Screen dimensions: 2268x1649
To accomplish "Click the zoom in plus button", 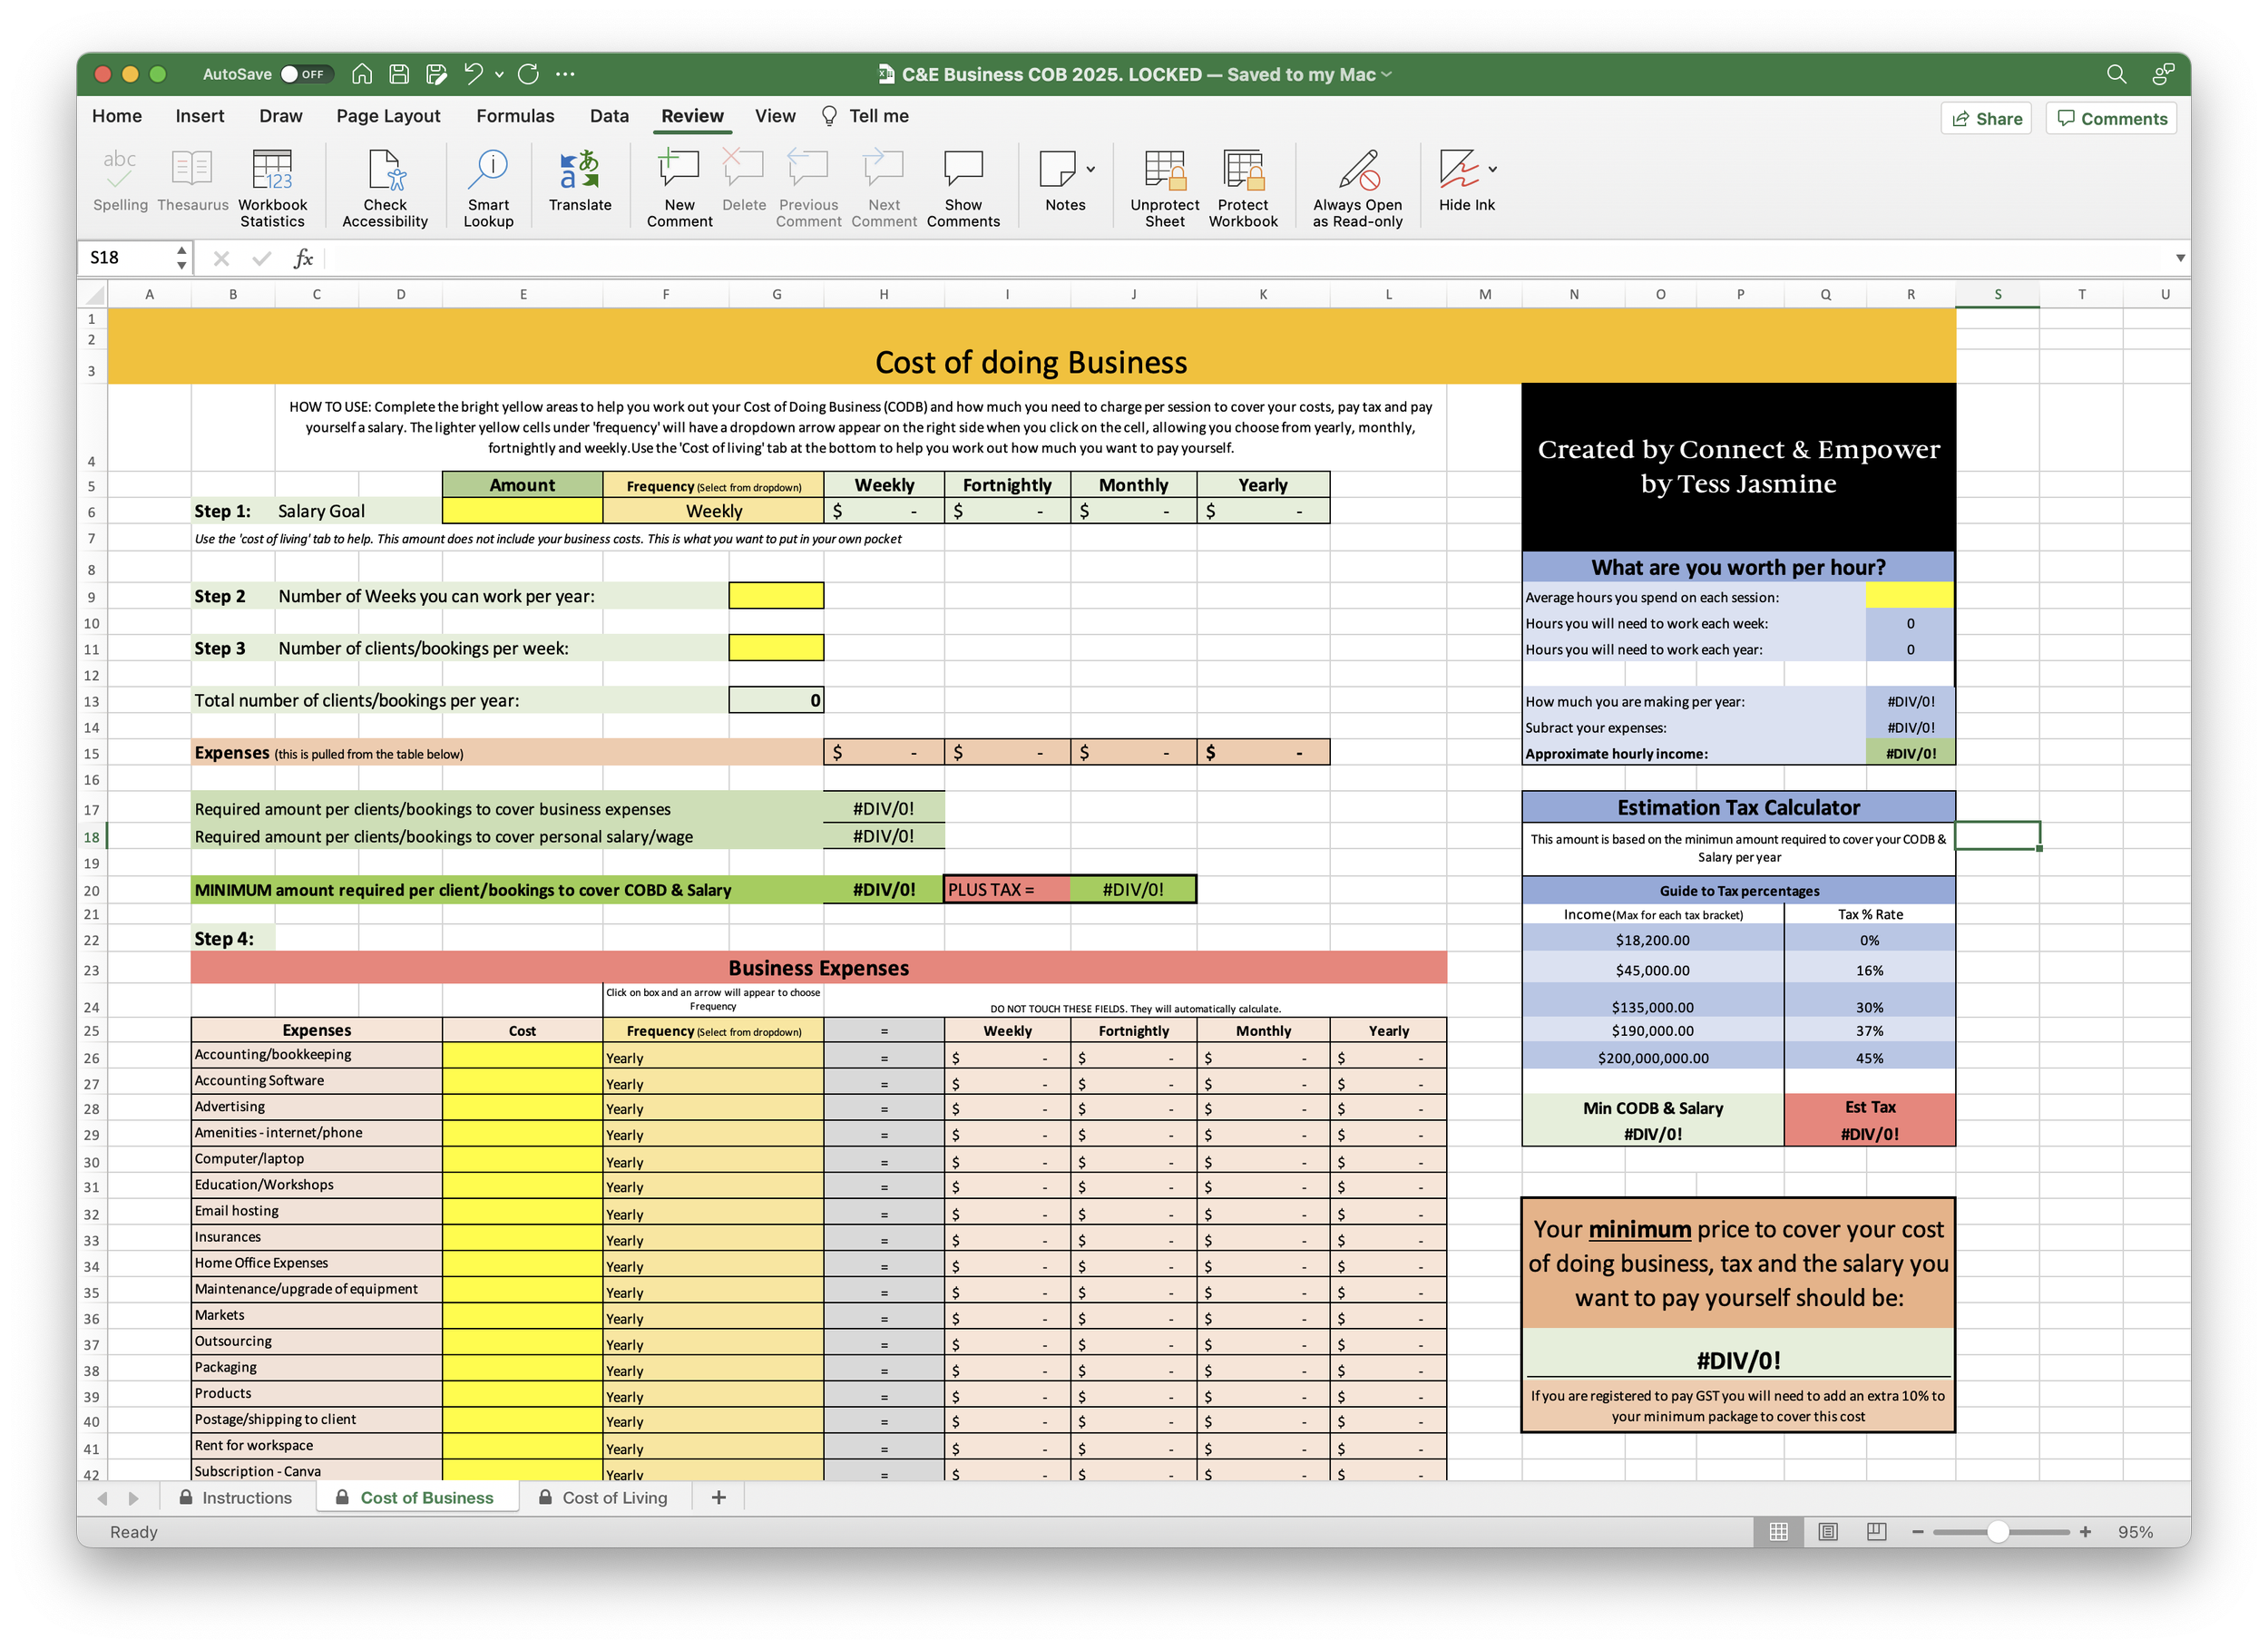I will click(x=2085, y=1531).
